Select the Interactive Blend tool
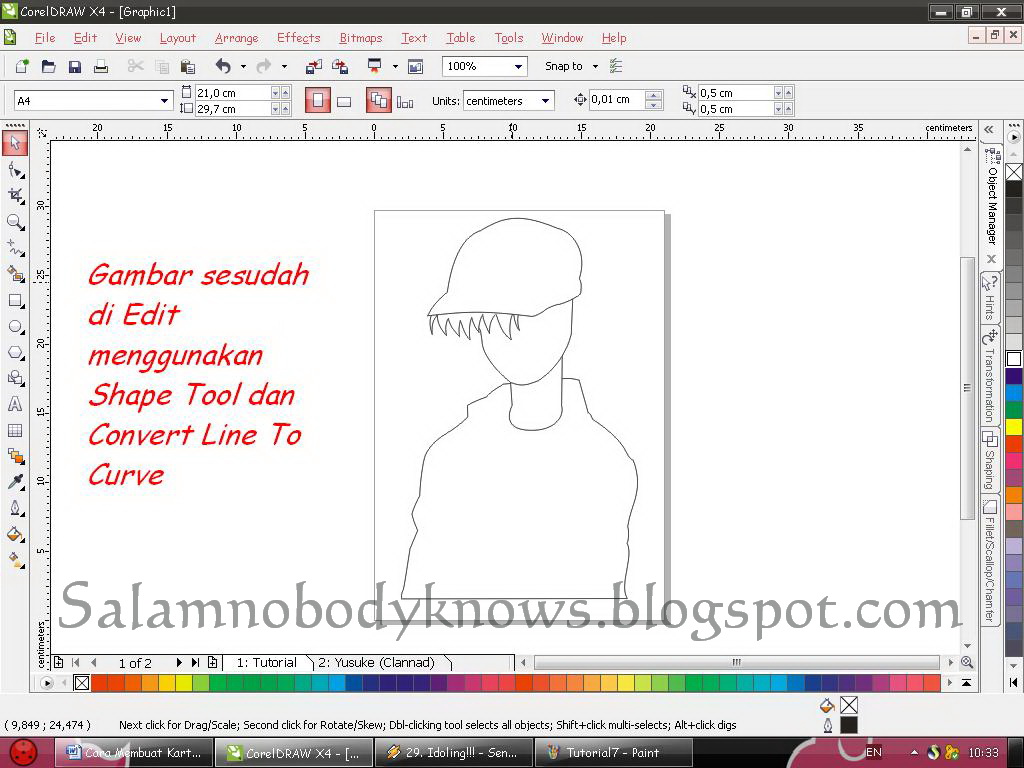 [15, 456]
